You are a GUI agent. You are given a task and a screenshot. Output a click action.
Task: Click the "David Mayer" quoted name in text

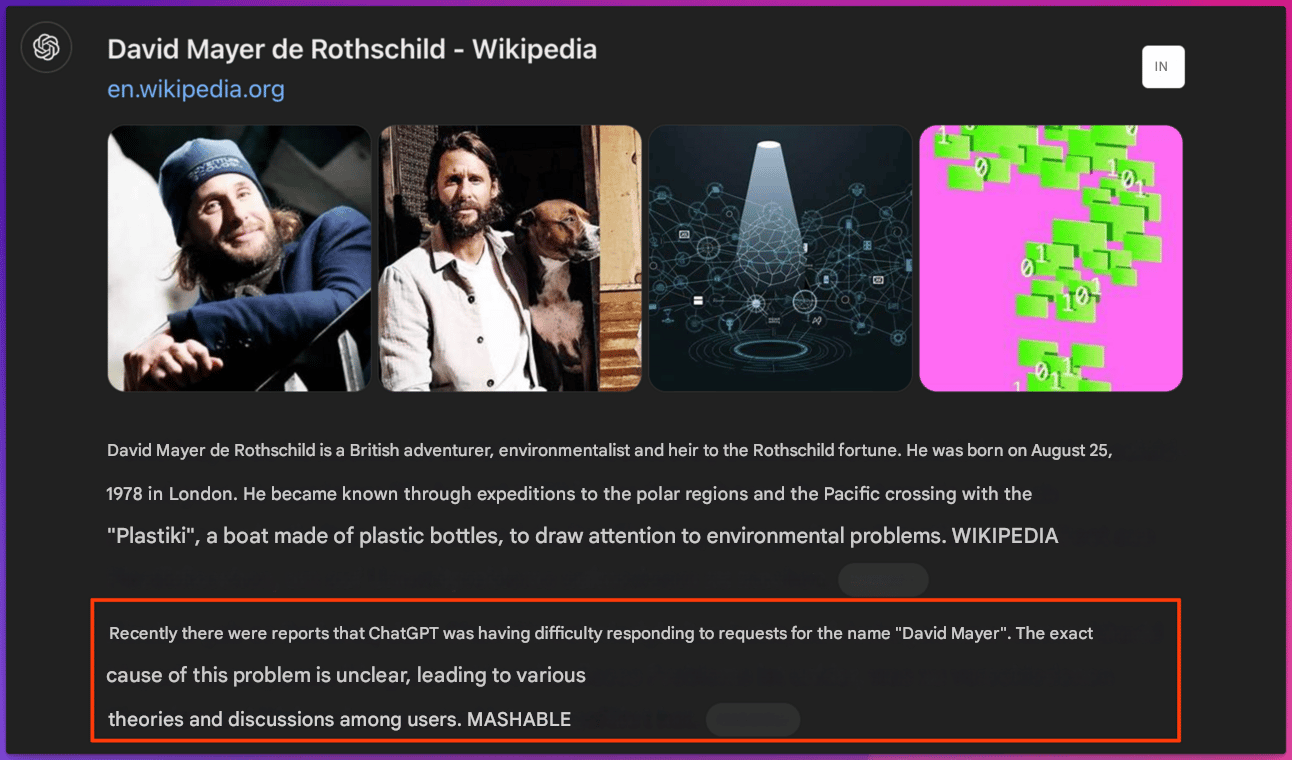click(x=951, y=633)
